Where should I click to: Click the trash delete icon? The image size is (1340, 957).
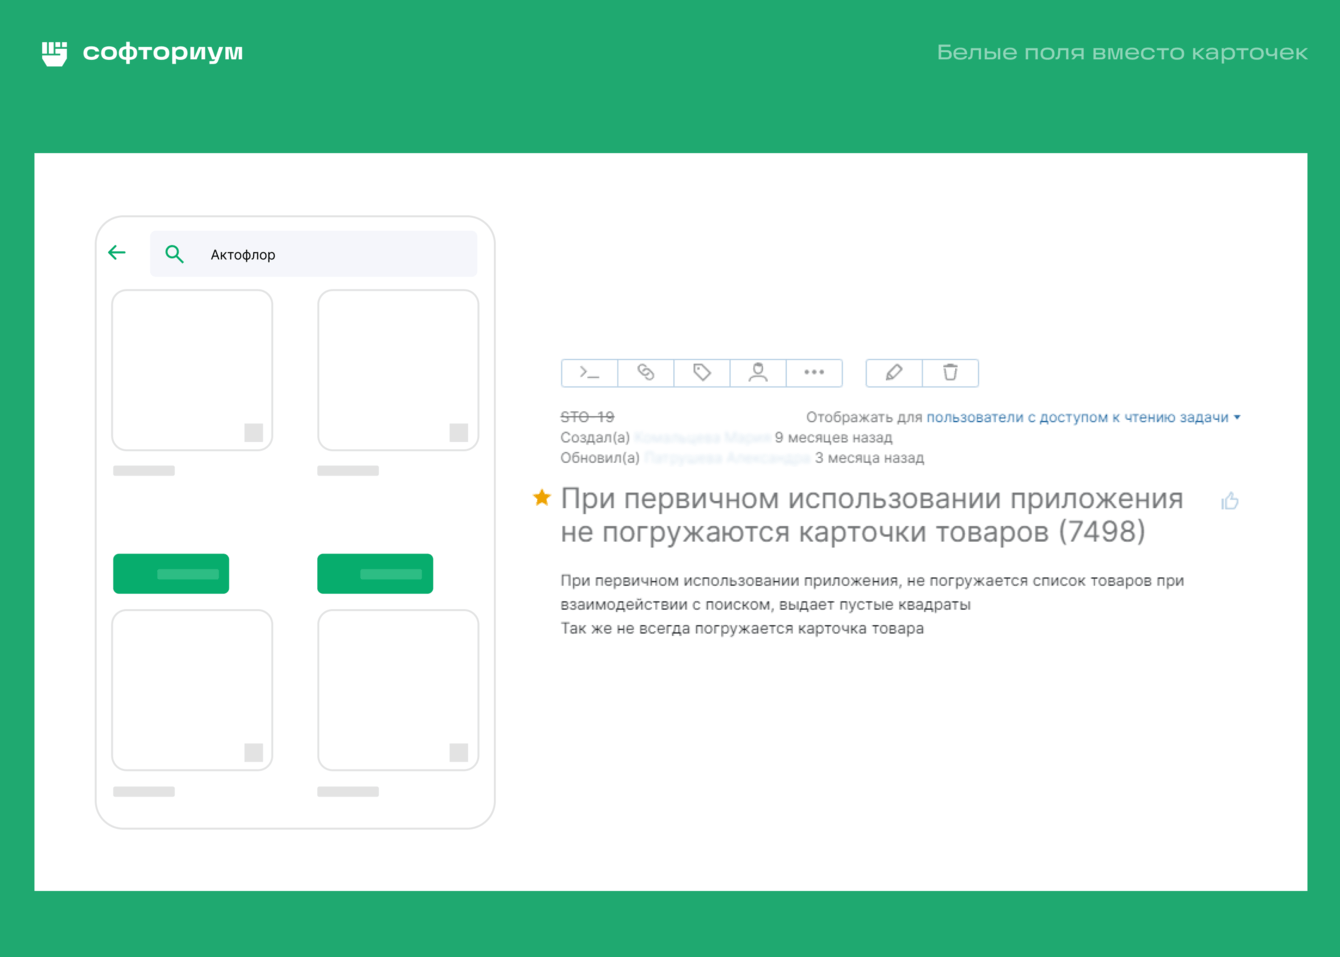click(x=950, y=373)
